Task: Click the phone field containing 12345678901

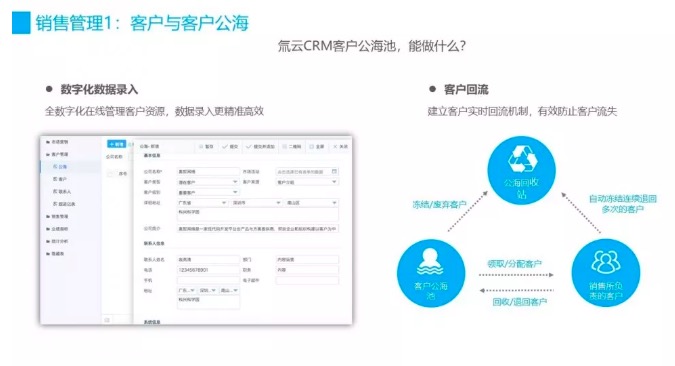Action: tap(208, 270)
